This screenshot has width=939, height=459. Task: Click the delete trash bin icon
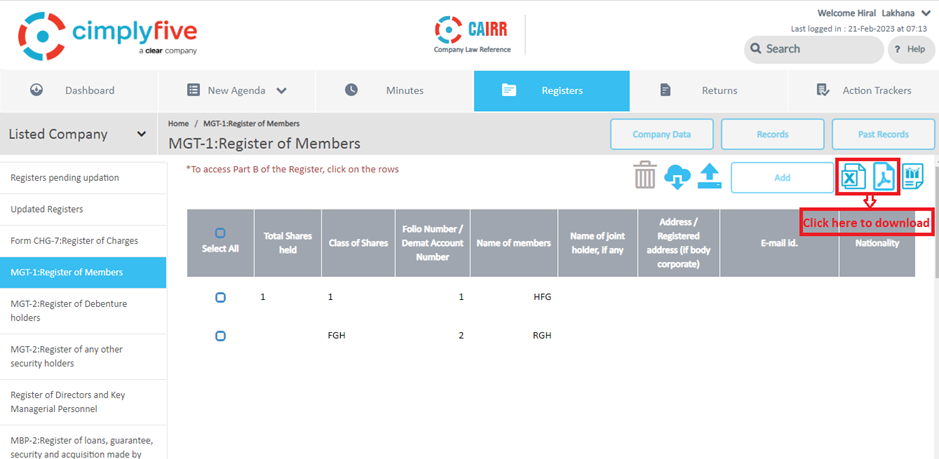[x=645, y=176]
